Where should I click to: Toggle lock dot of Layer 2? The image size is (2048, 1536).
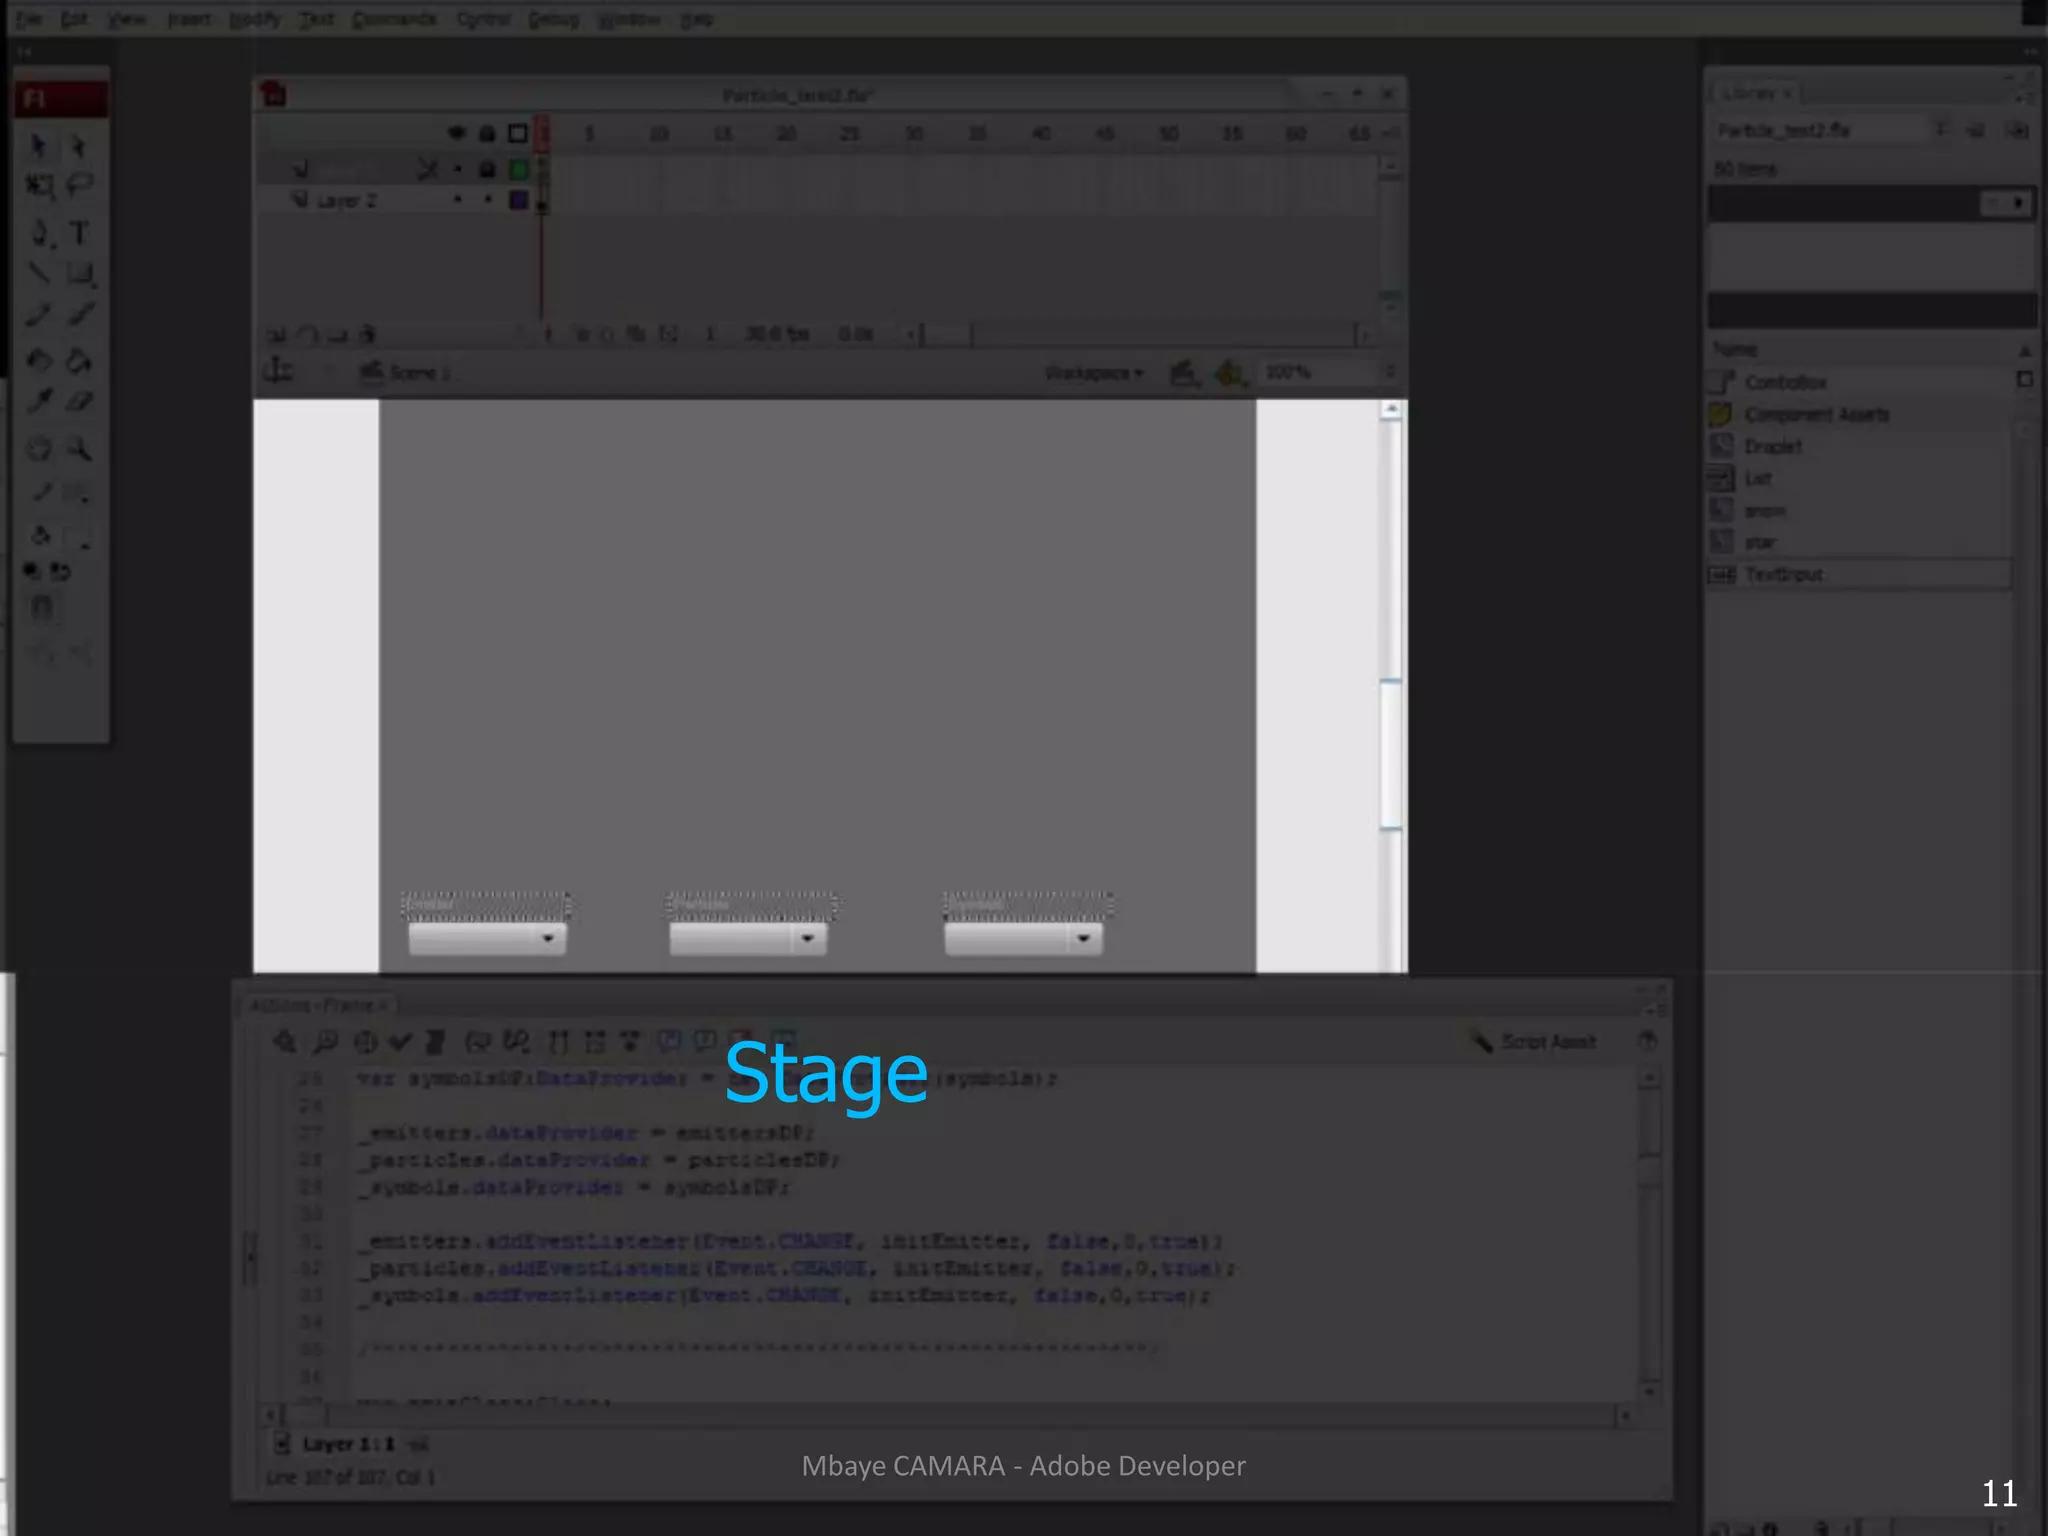tap(488, 200)
